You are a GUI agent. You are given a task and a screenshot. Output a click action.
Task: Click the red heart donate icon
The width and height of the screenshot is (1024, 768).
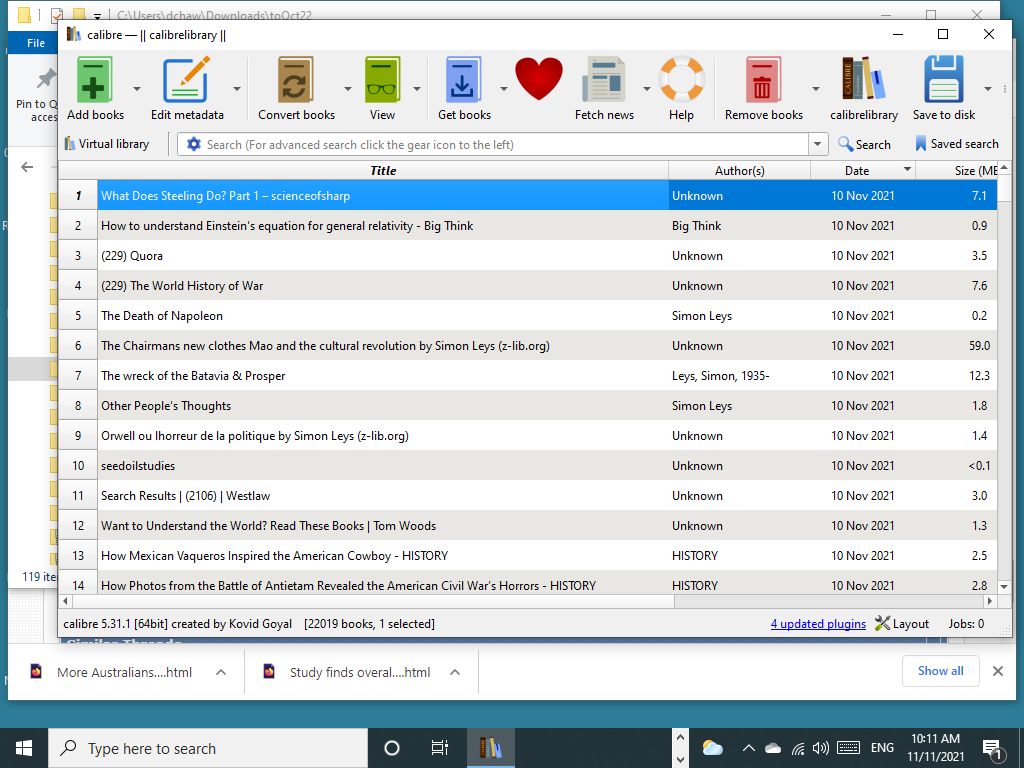tap(539, 78)
